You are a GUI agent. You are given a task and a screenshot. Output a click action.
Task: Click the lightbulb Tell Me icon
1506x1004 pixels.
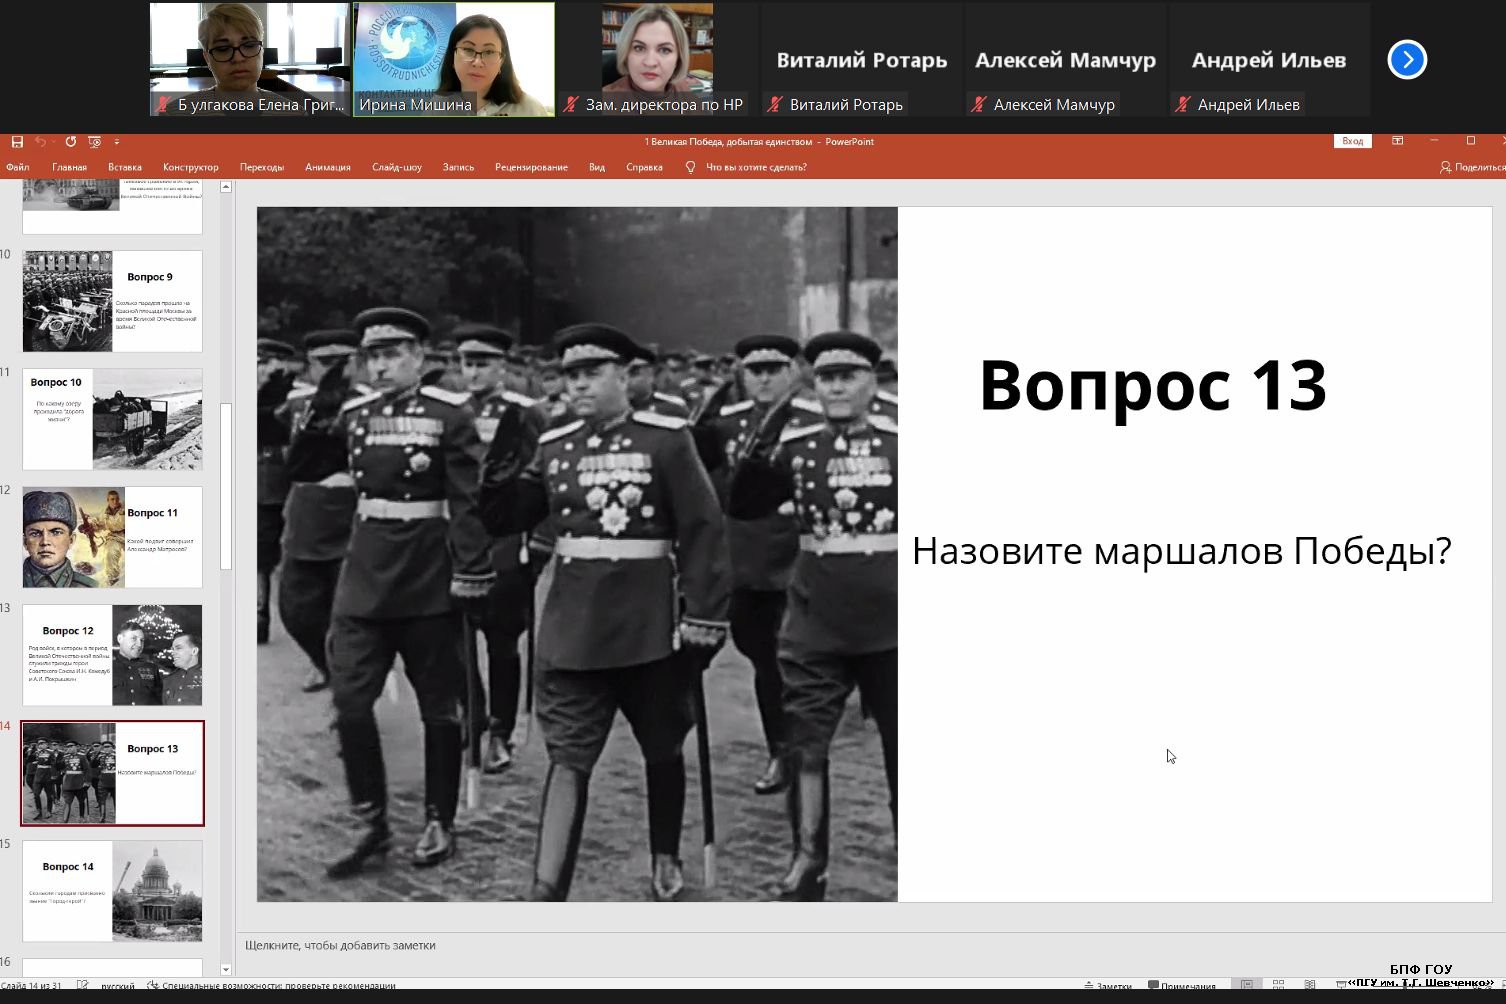(x=690, y=167)
